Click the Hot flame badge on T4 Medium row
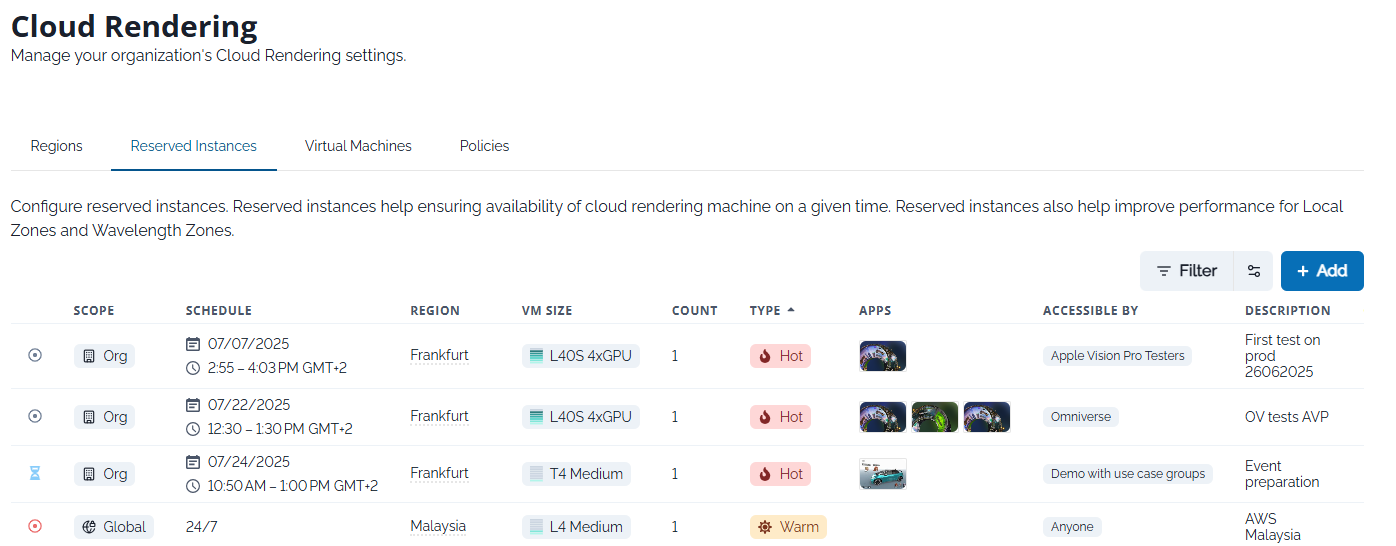Viewport: 1396px width, 546px height. [780, 474]
